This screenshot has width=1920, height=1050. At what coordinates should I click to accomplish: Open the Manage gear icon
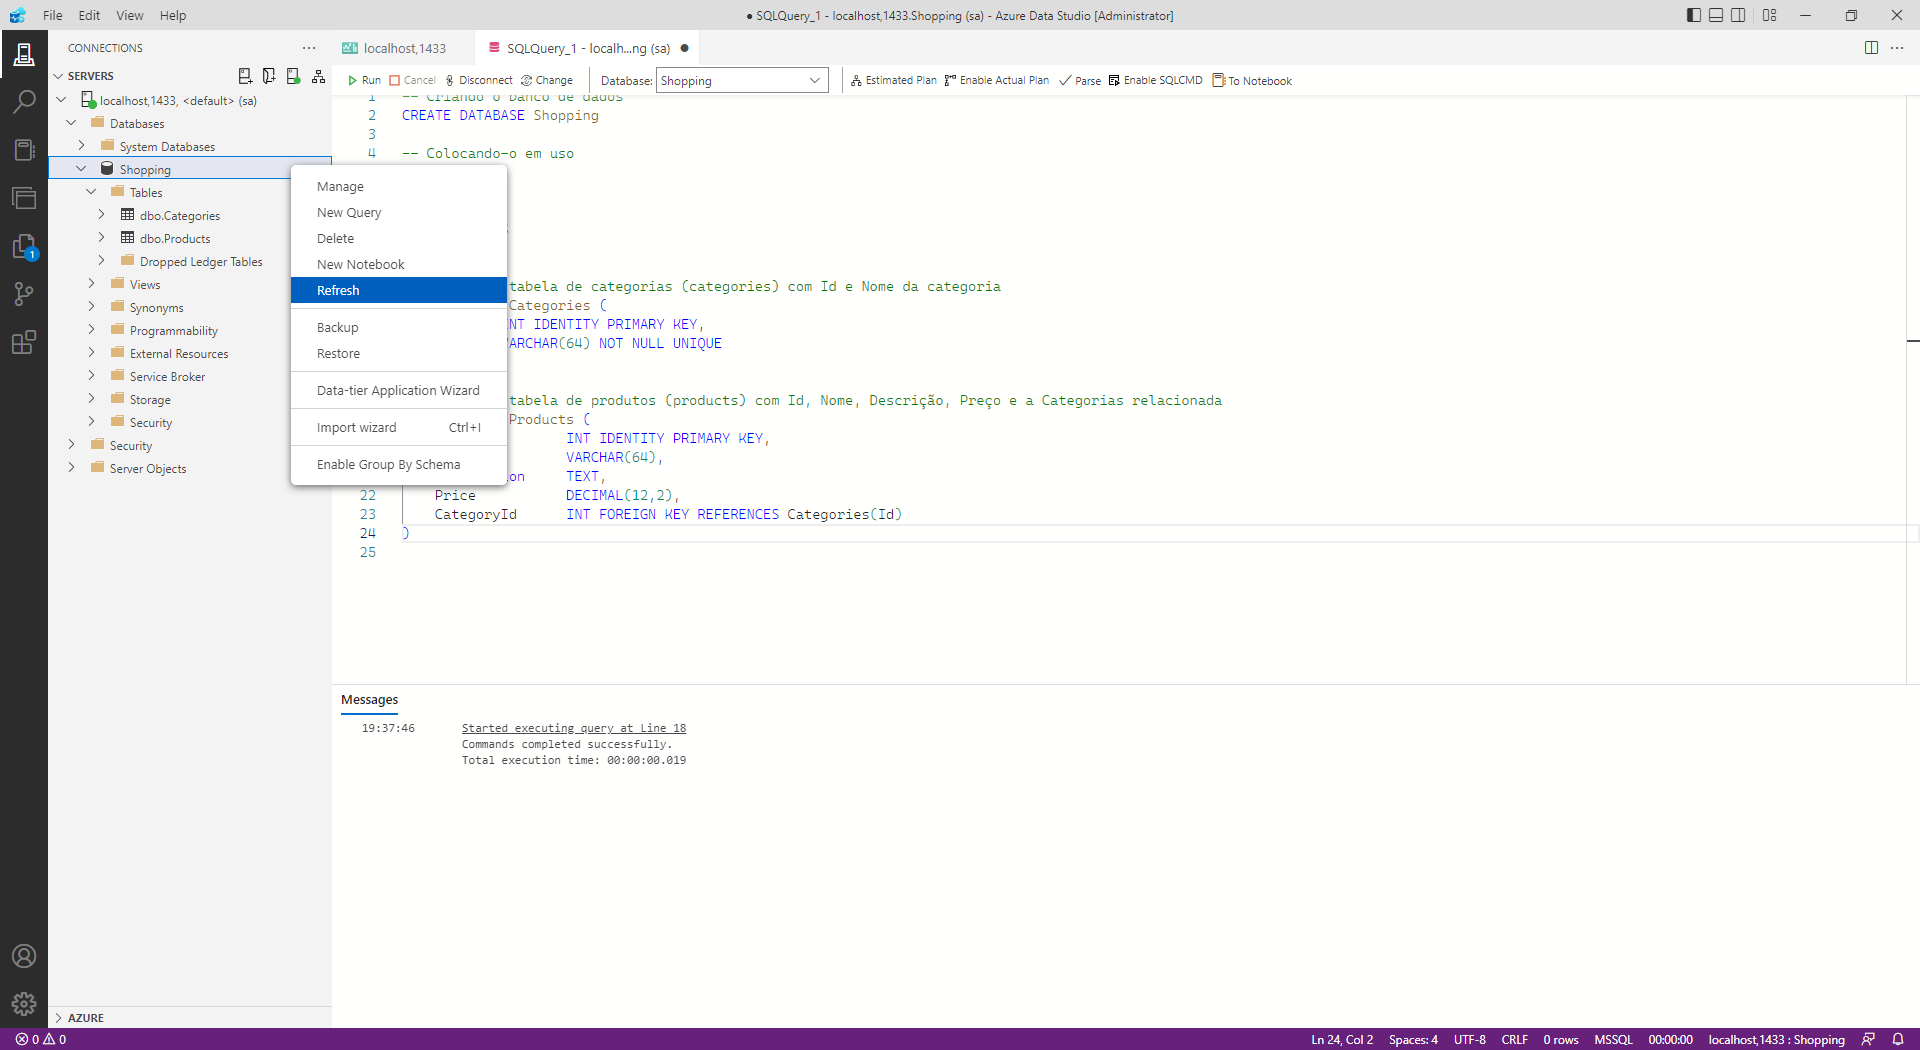coord(24,1004)
